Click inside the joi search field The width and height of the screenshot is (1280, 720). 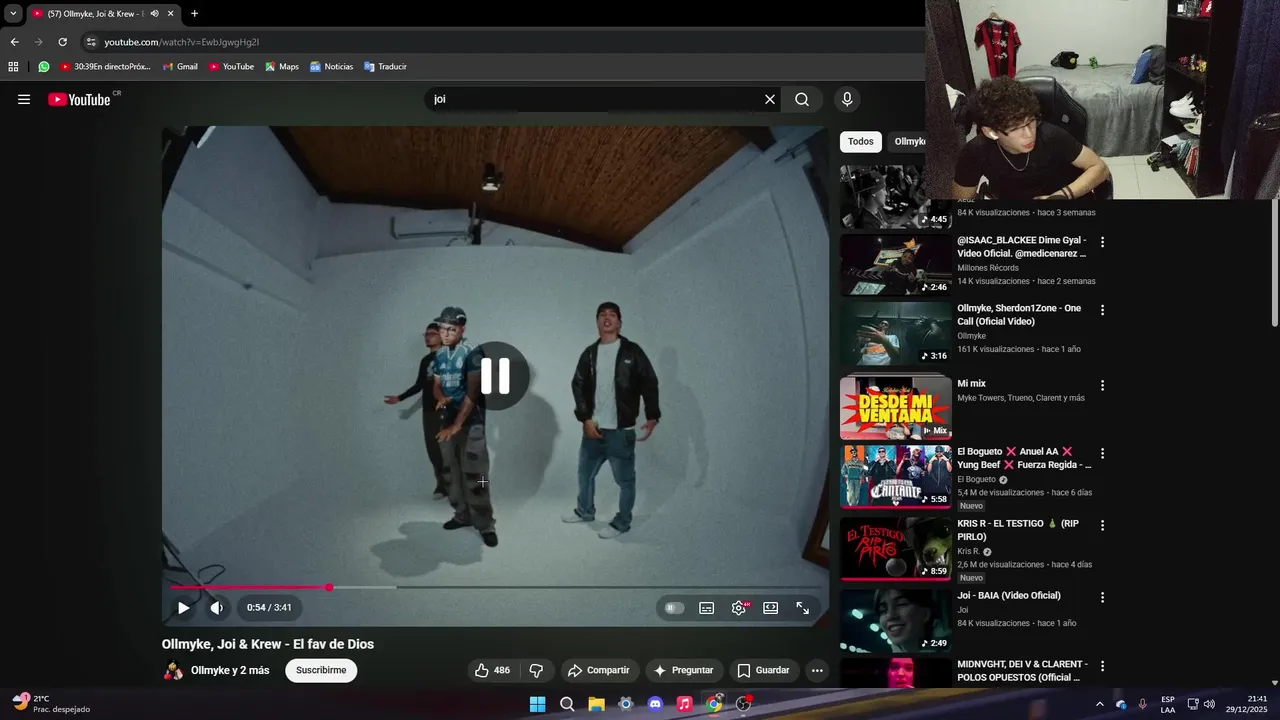pos(594,99)
